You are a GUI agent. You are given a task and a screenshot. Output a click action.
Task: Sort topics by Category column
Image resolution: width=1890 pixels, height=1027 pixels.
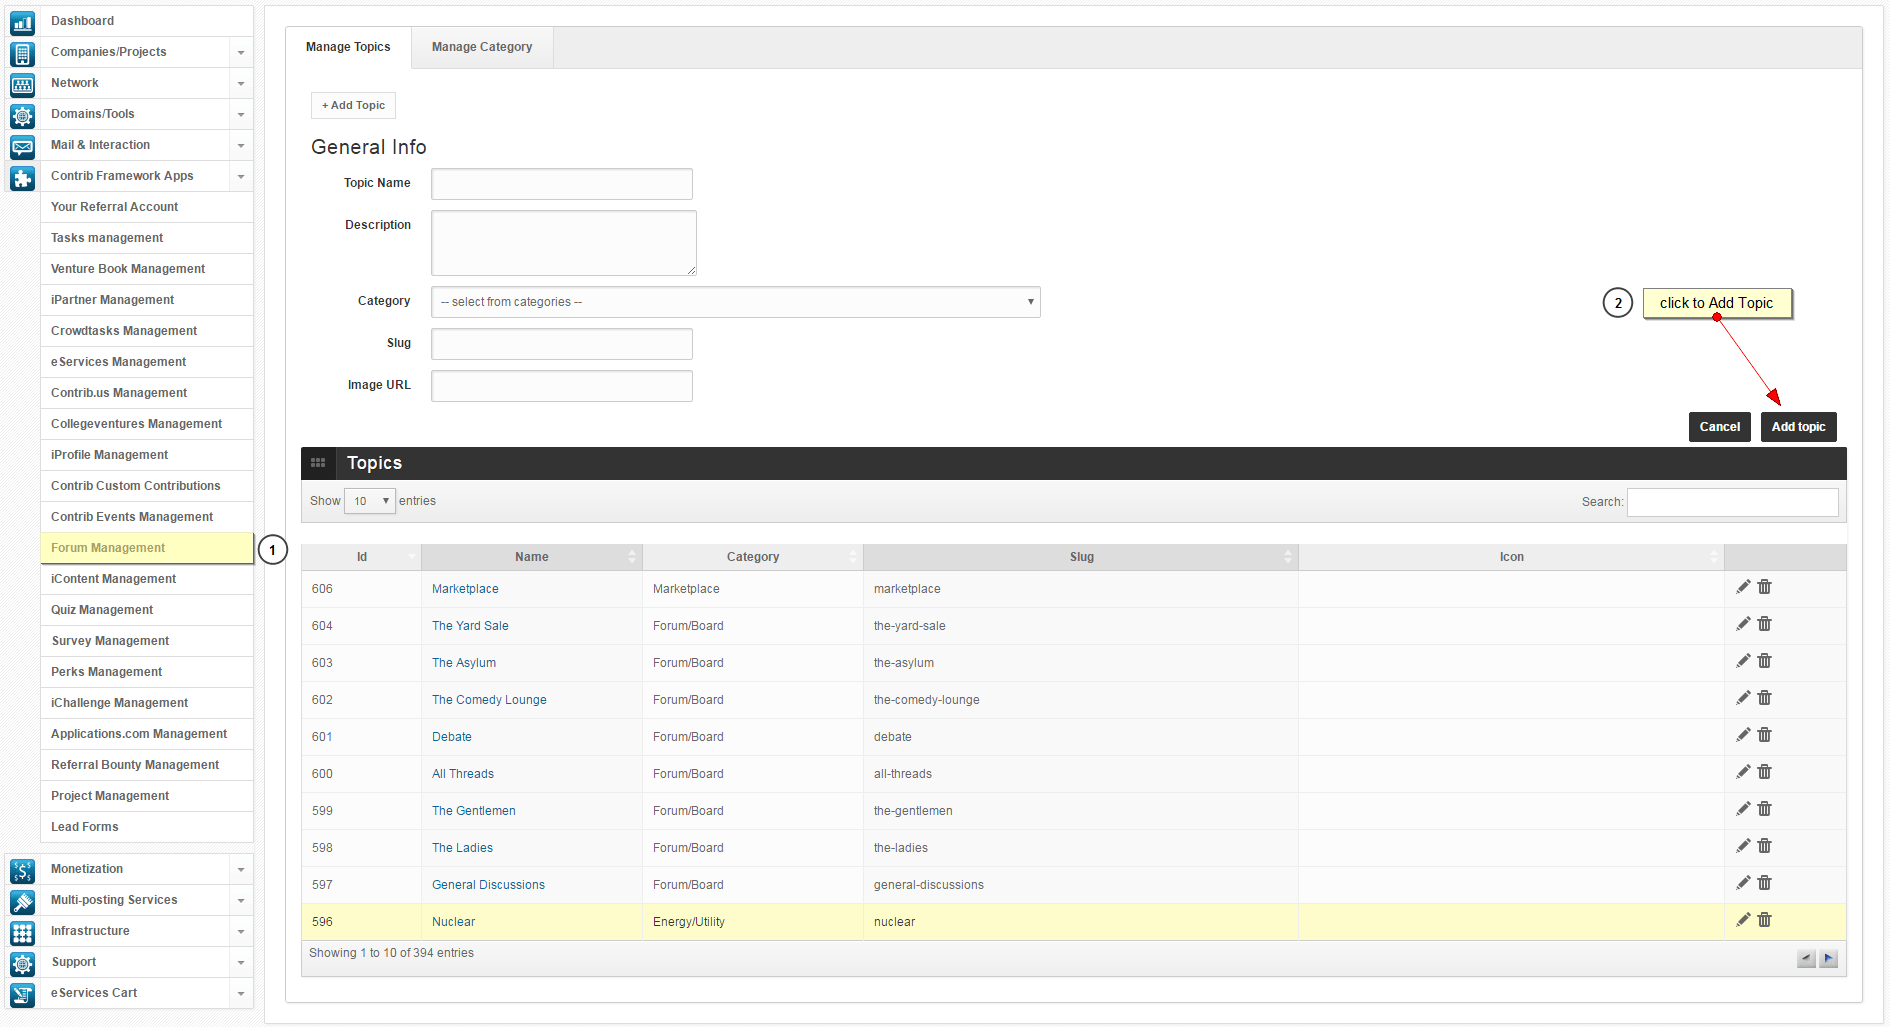tap(753, 557)
